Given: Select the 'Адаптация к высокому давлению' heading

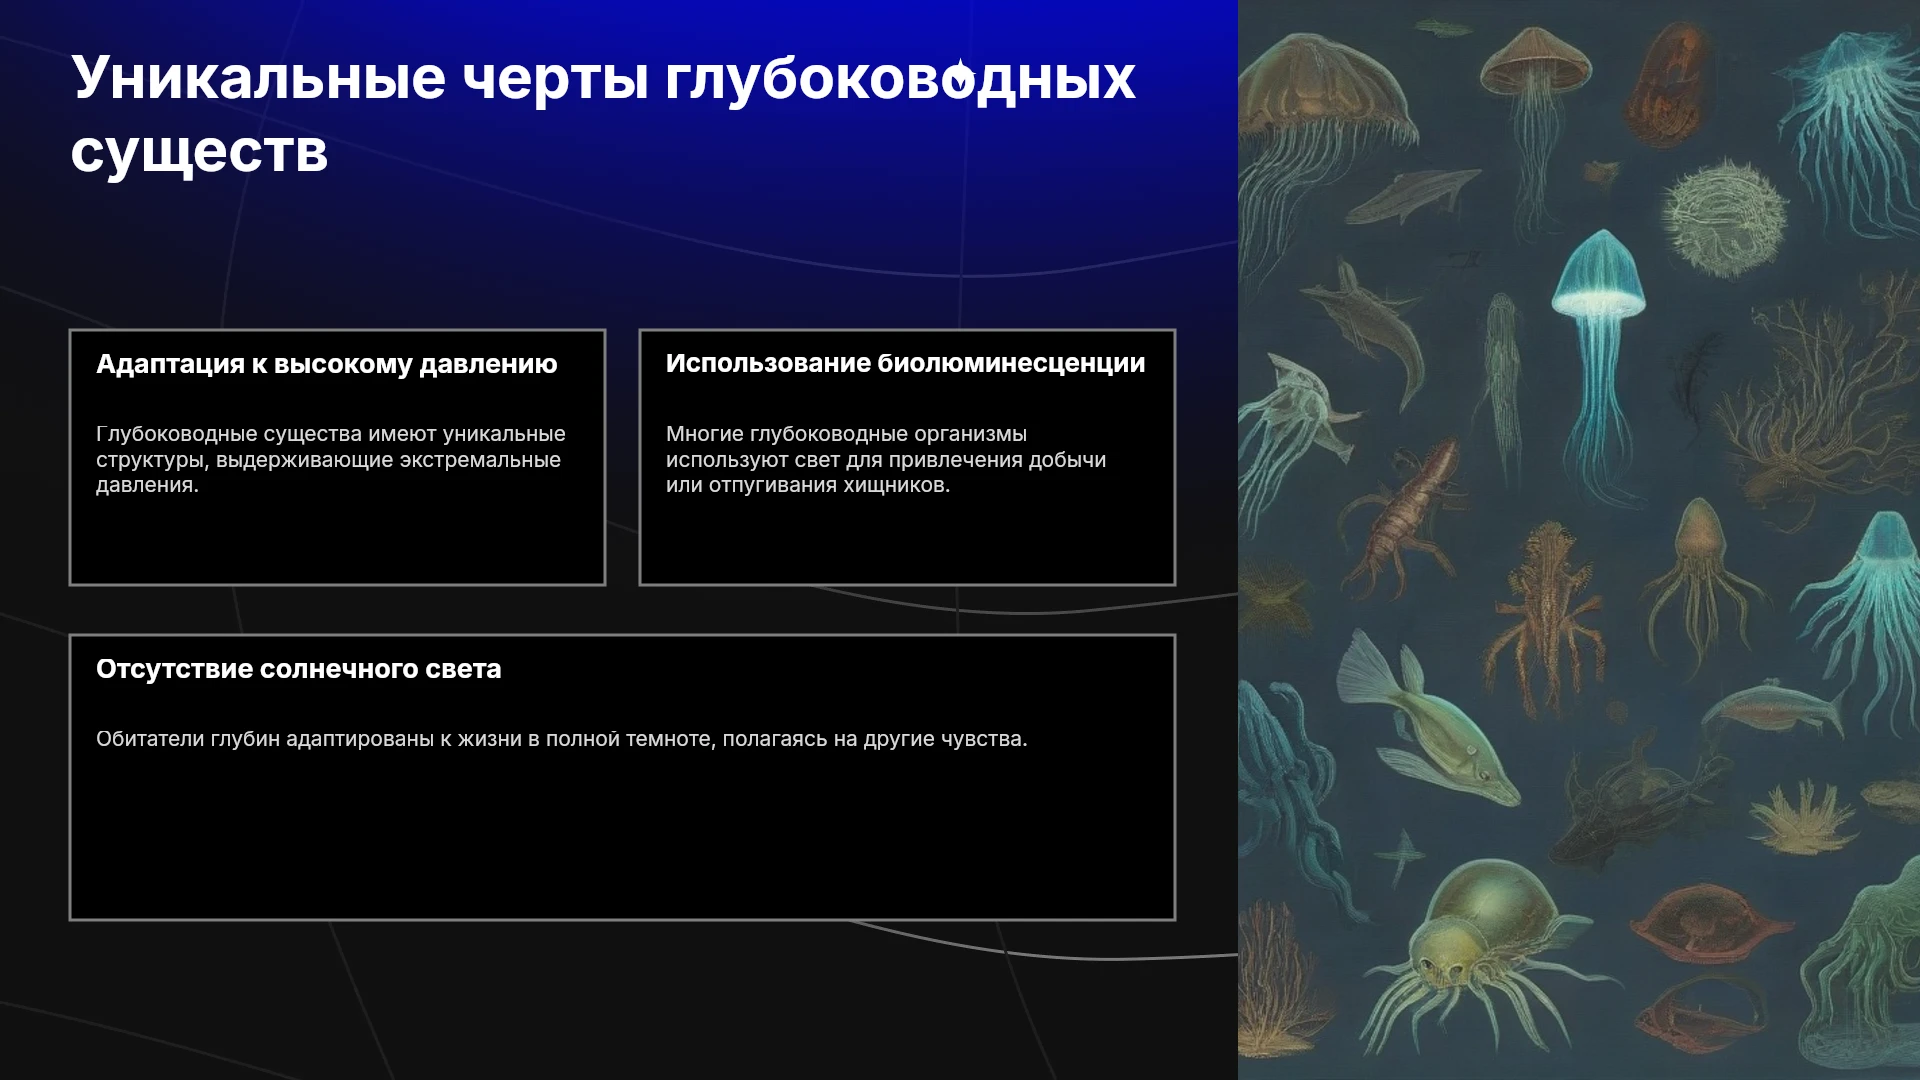Looking at the screenshot, I should [326, 364].
